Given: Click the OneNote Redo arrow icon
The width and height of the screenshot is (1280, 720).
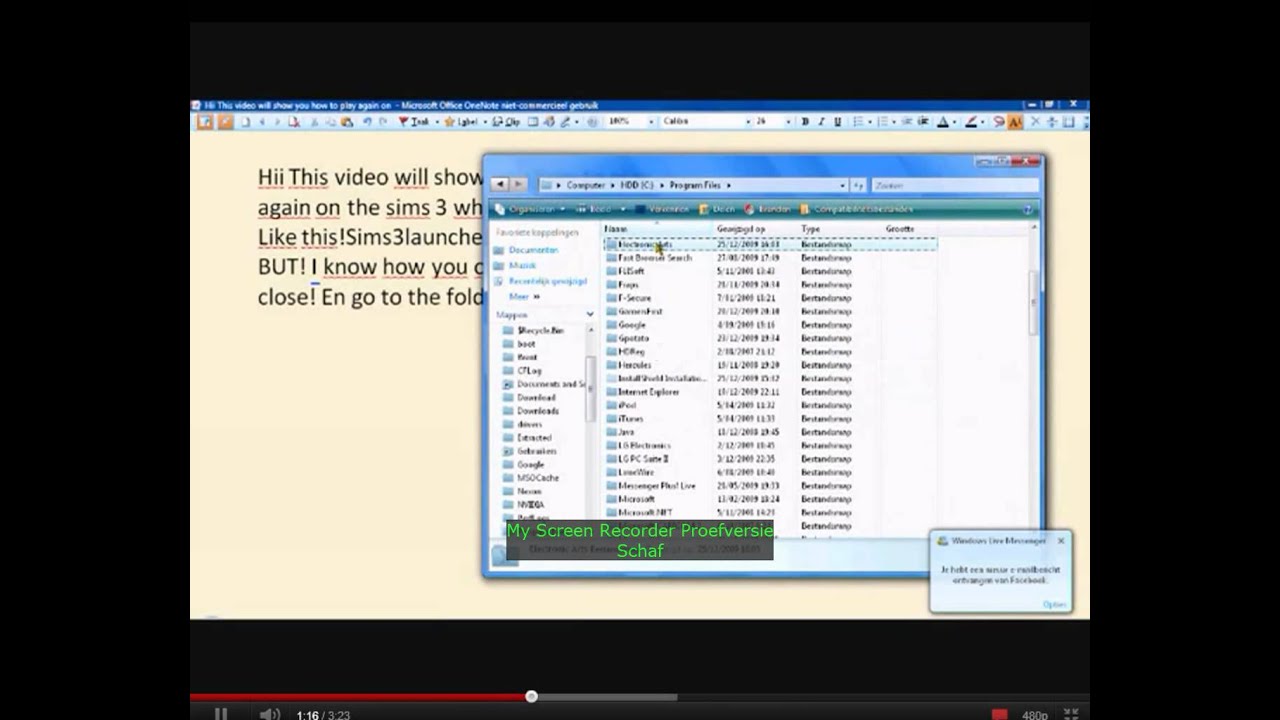Looking at the screenshot, I should coord(383,122).
